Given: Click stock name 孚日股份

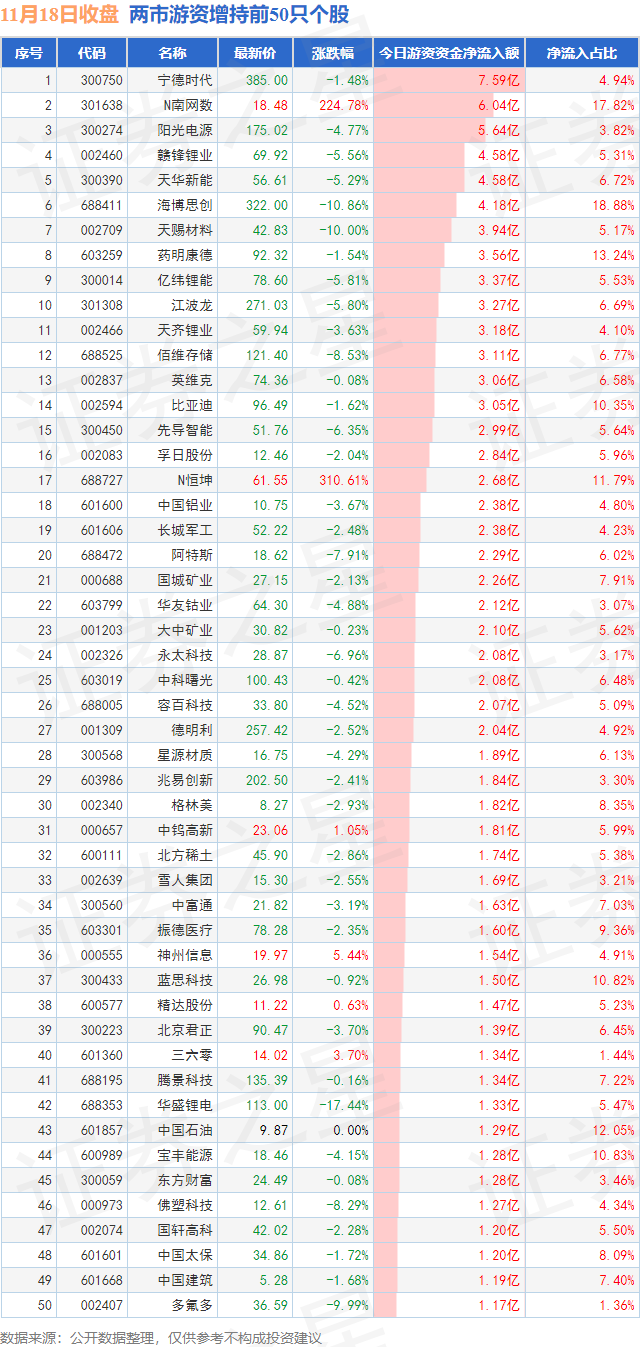Looking at the screenshot, I should click(186, 455).
